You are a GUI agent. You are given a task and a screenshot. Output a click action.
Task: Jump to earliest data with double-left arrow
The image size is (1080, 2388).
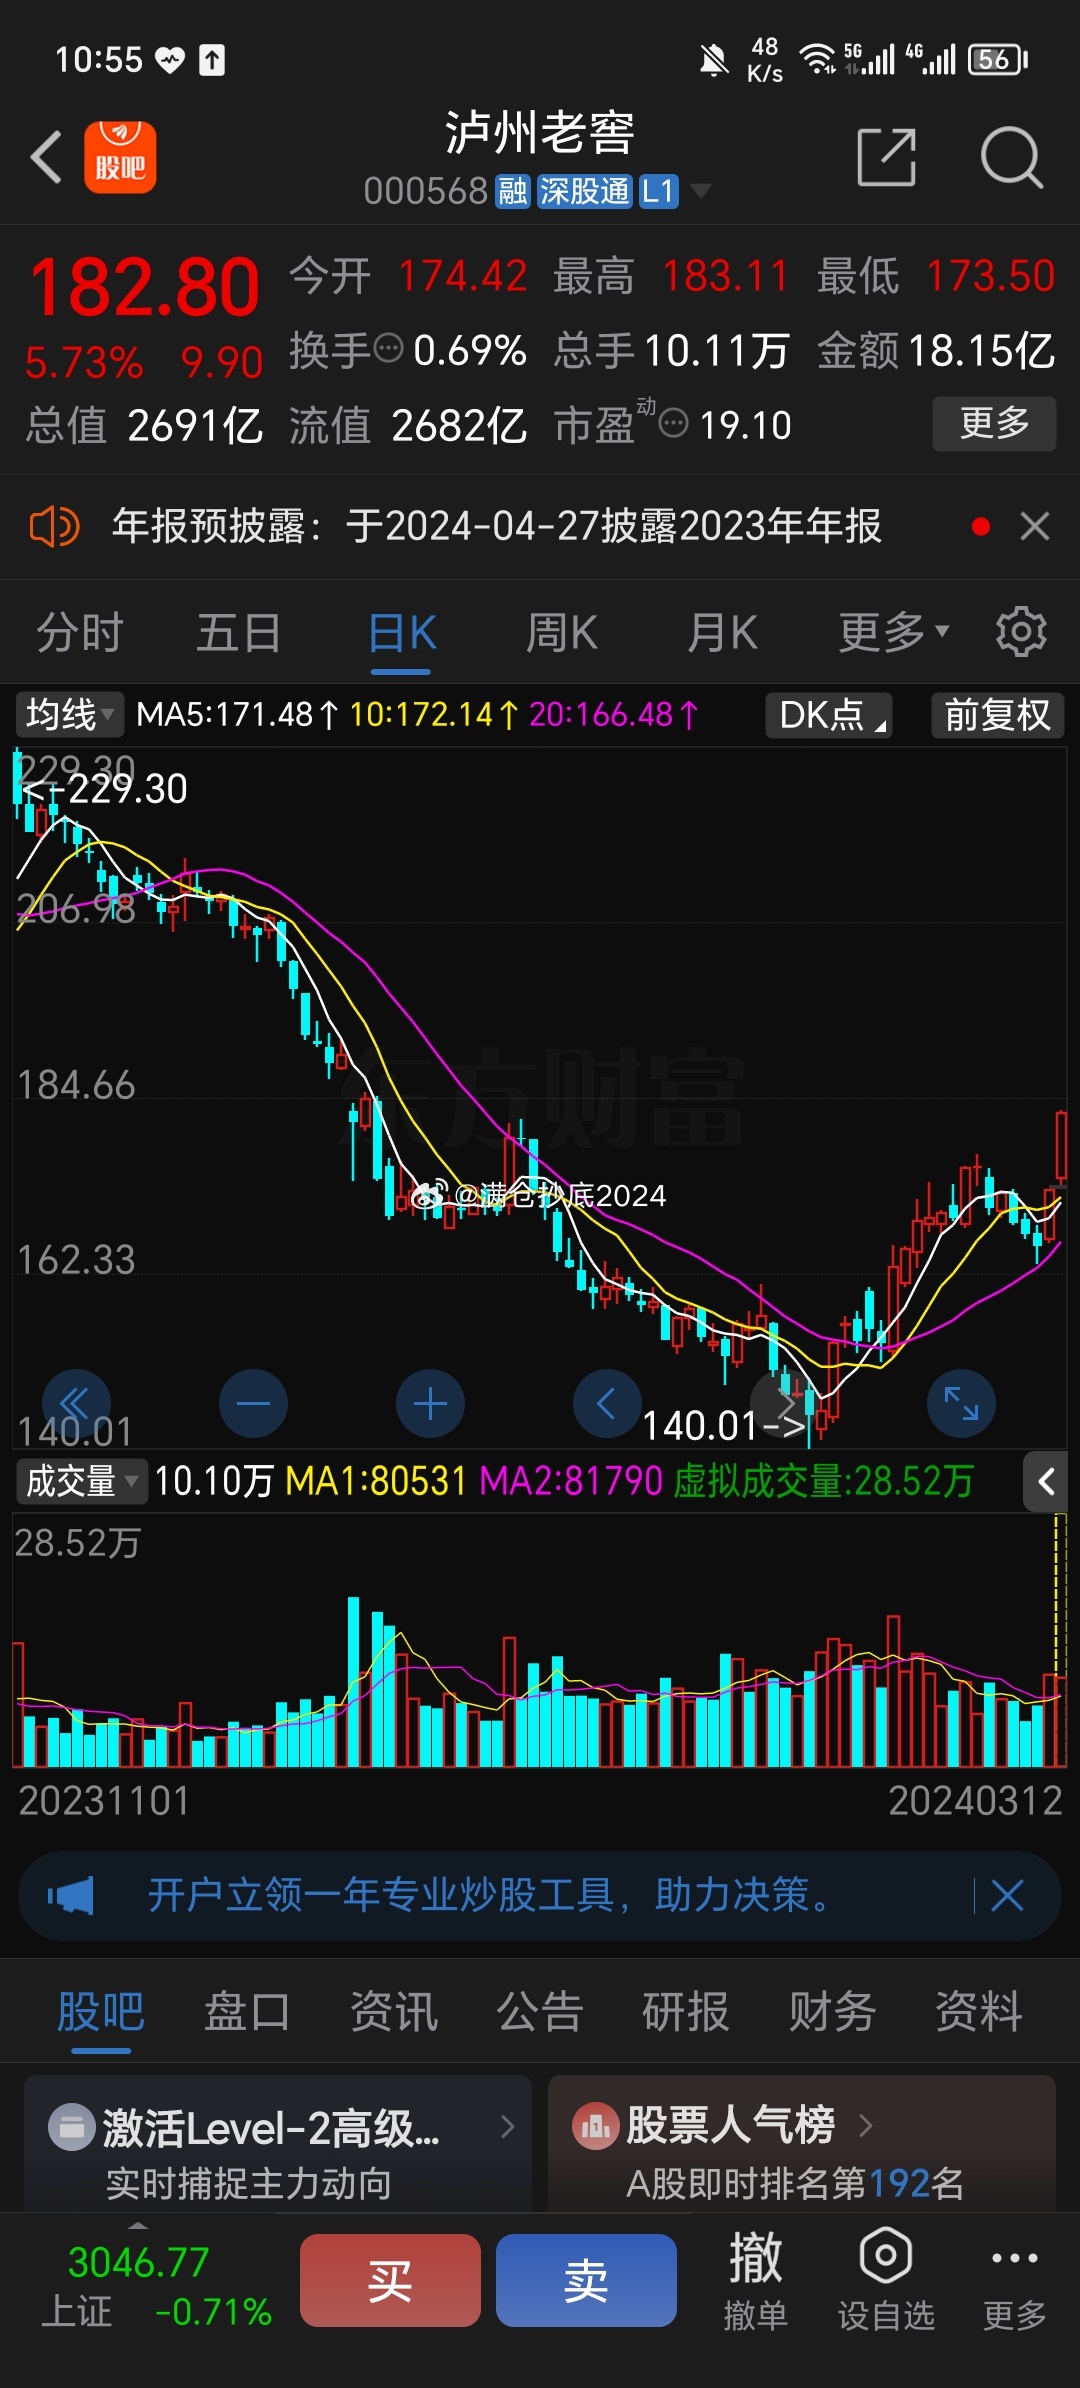(x=76, y=1404)
